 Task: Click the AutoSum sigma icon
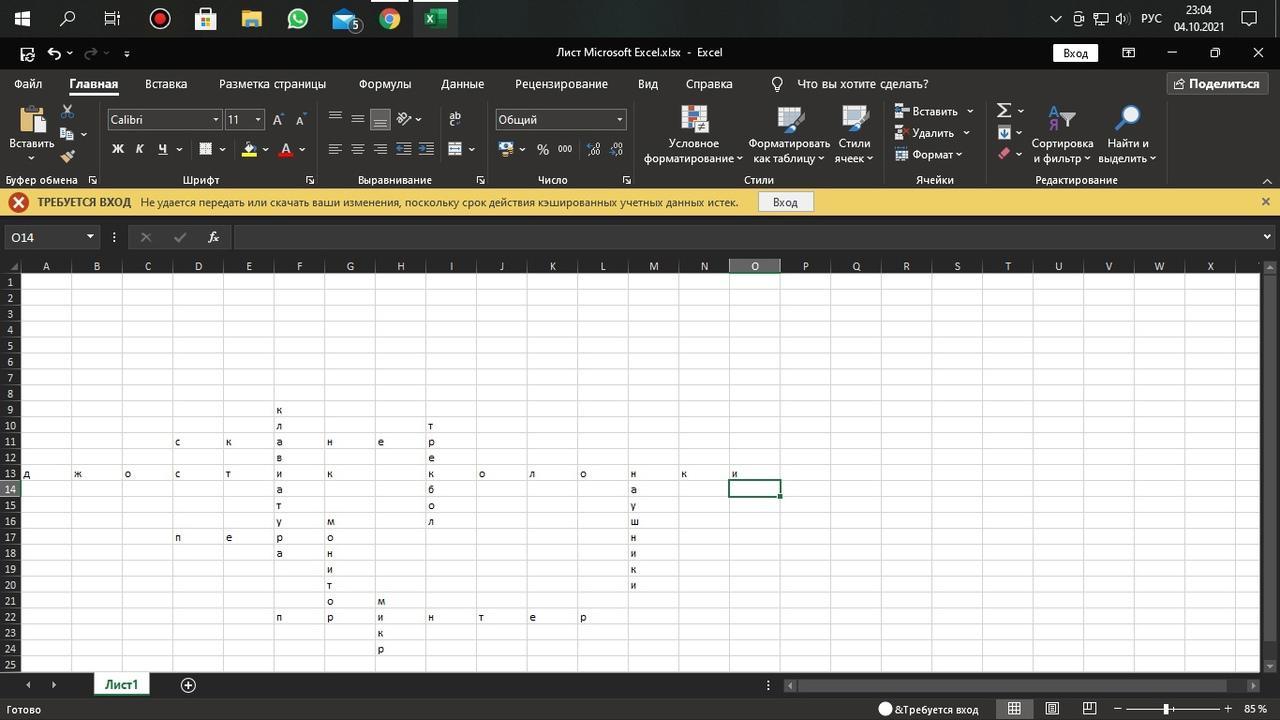(1004, 111)
